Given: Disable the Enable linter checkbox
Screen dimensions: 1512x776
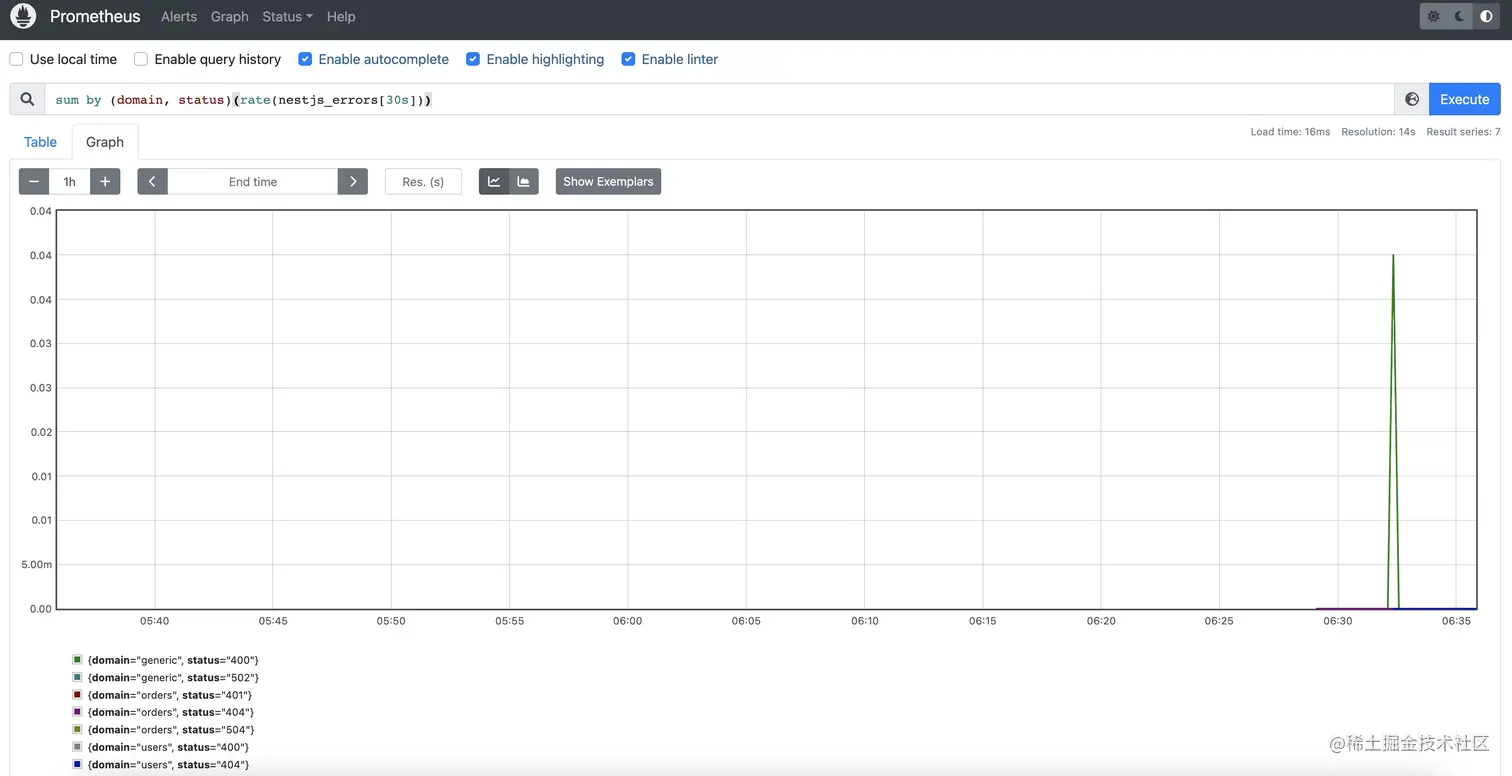Looking at the screenshot, I should [x=628, y=59].
